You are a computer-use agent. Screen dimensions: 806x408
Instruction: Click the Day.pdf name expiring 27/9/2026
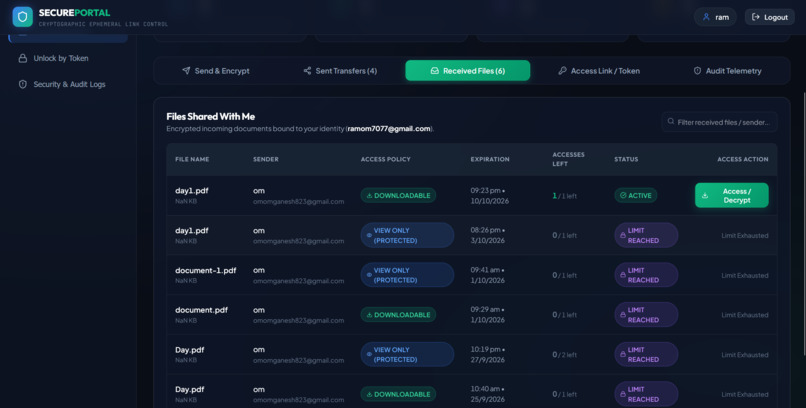[x=190, y=350]
